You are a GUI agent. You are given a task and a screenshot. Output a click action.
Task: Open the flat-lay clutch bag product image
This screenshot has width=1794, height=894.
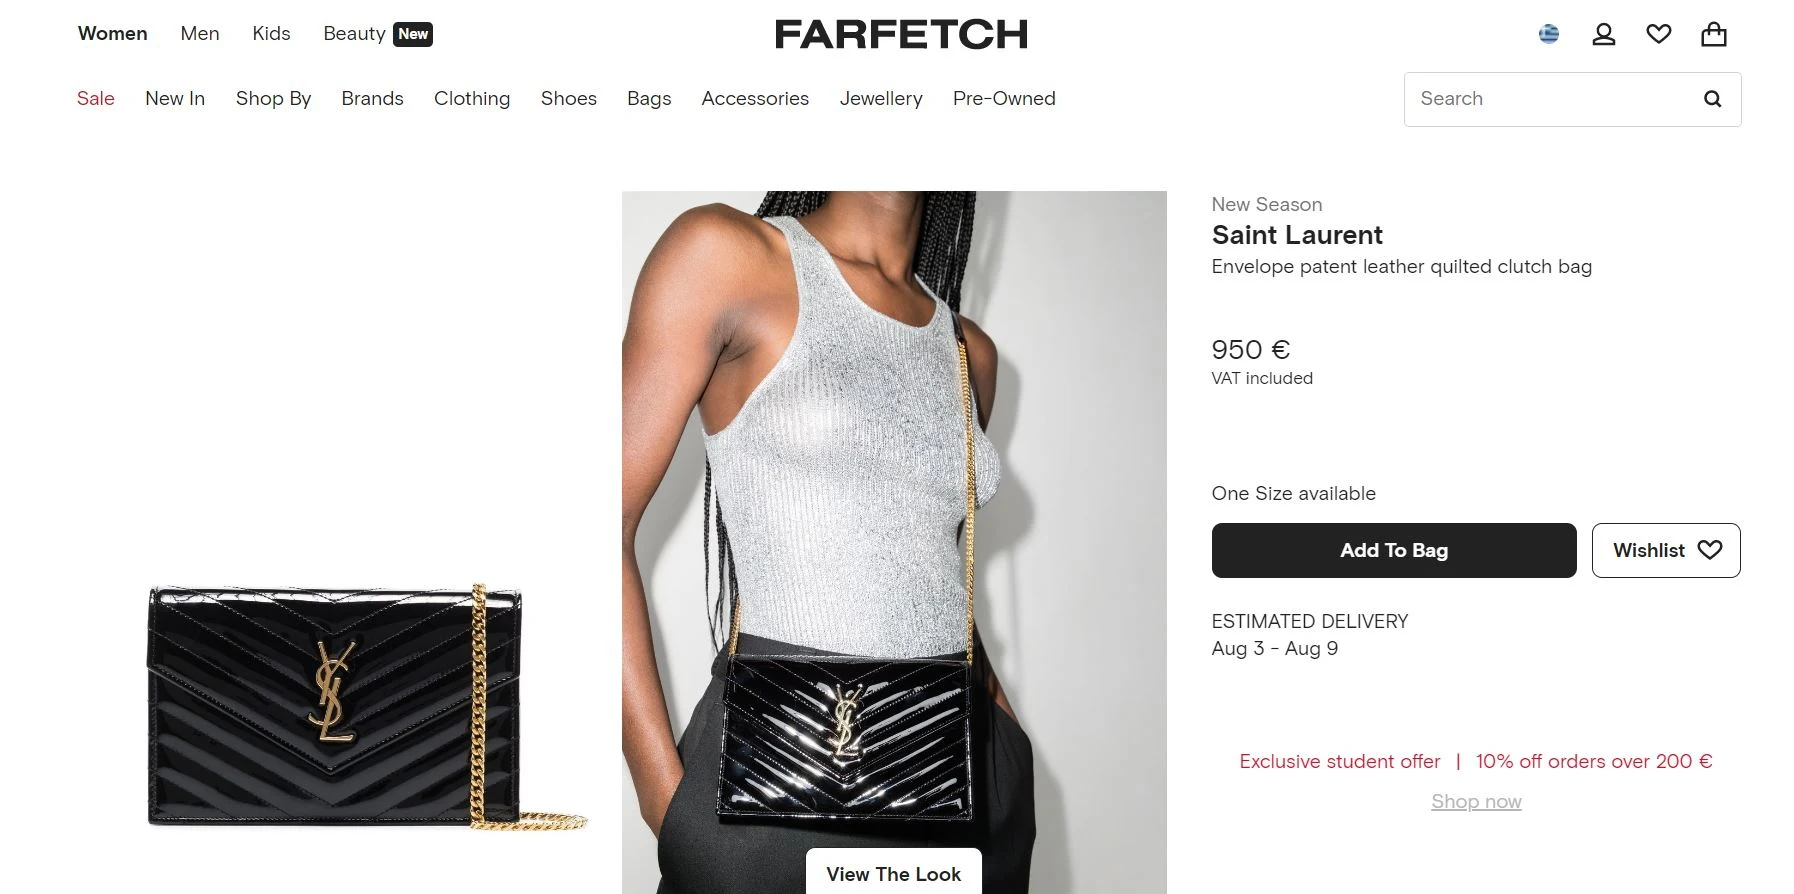pos(366,706)
